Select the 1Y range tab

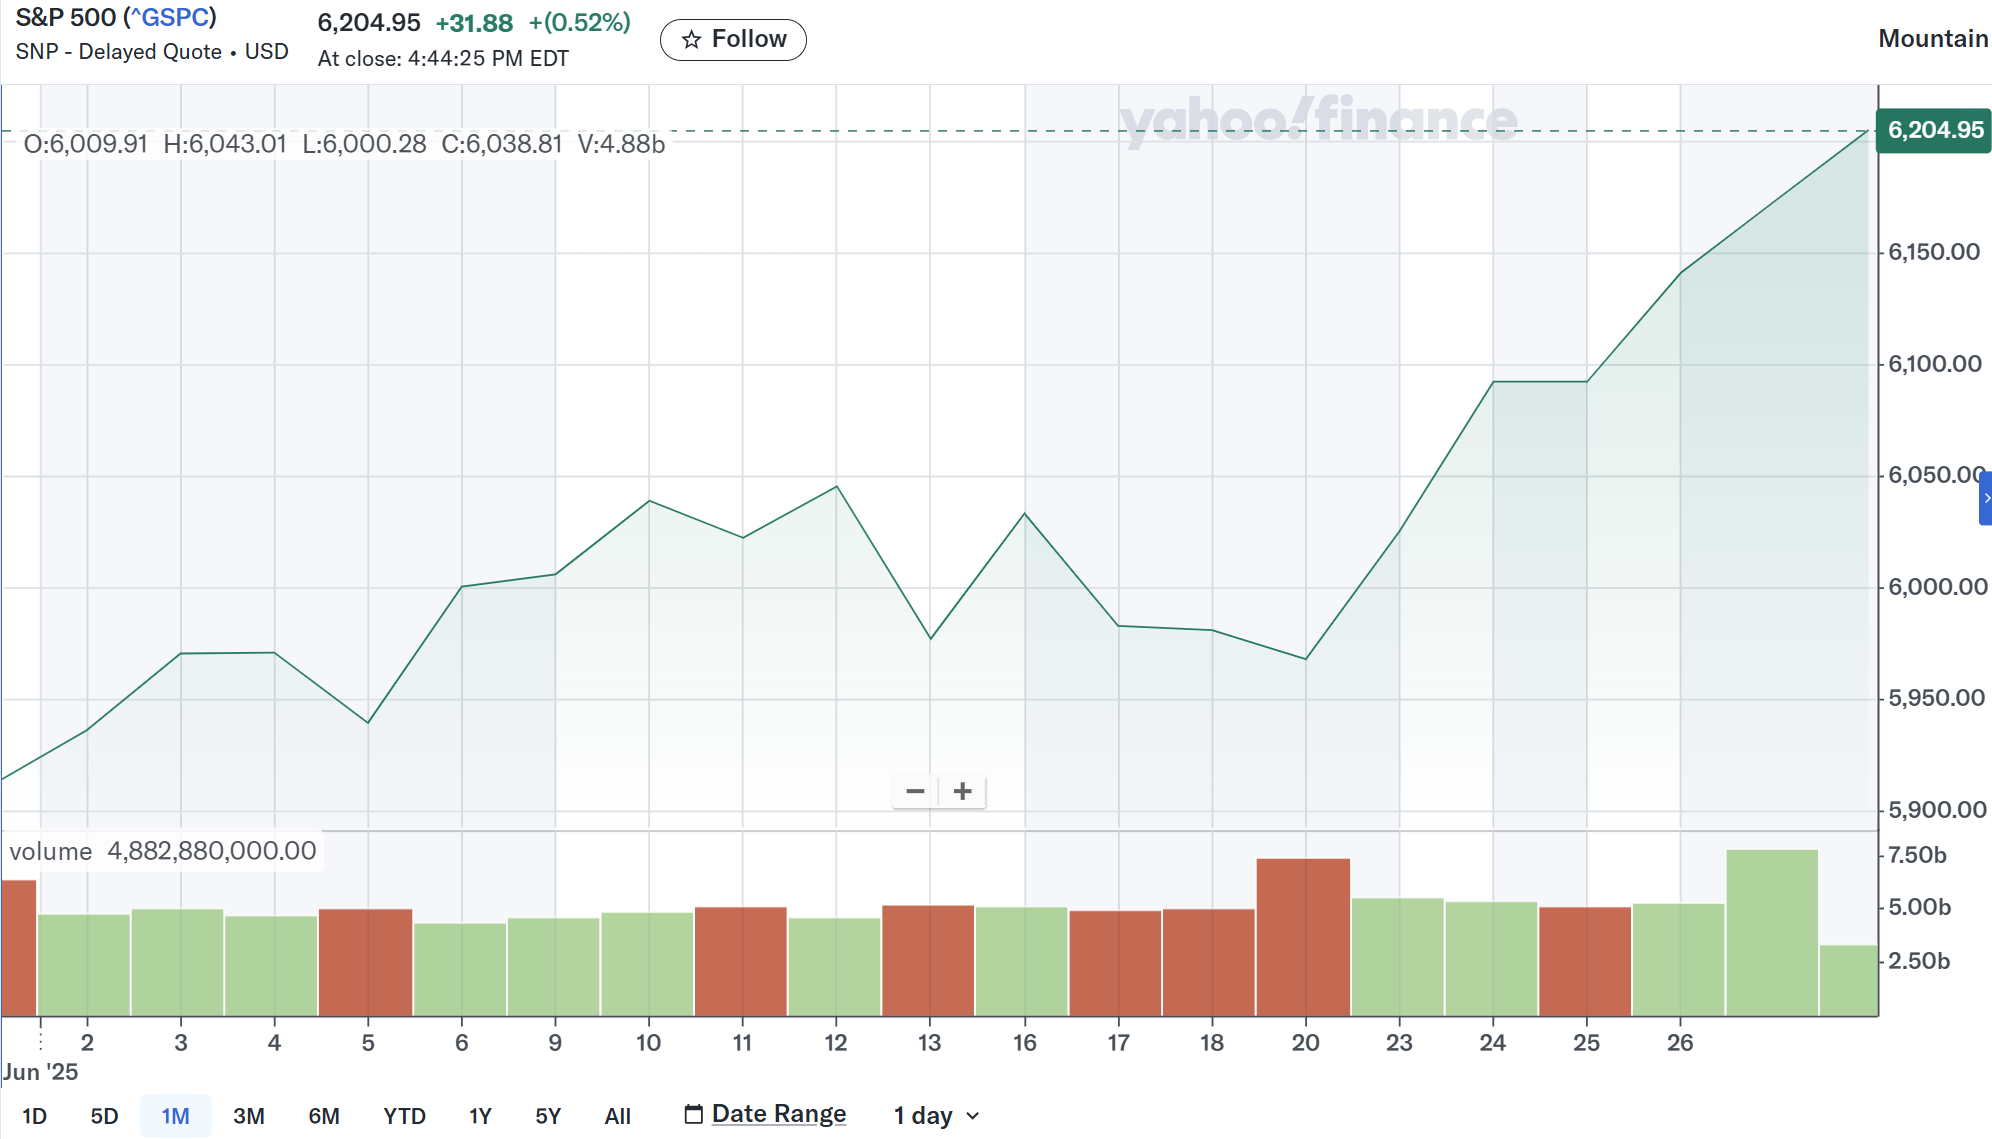(480, 1116)
